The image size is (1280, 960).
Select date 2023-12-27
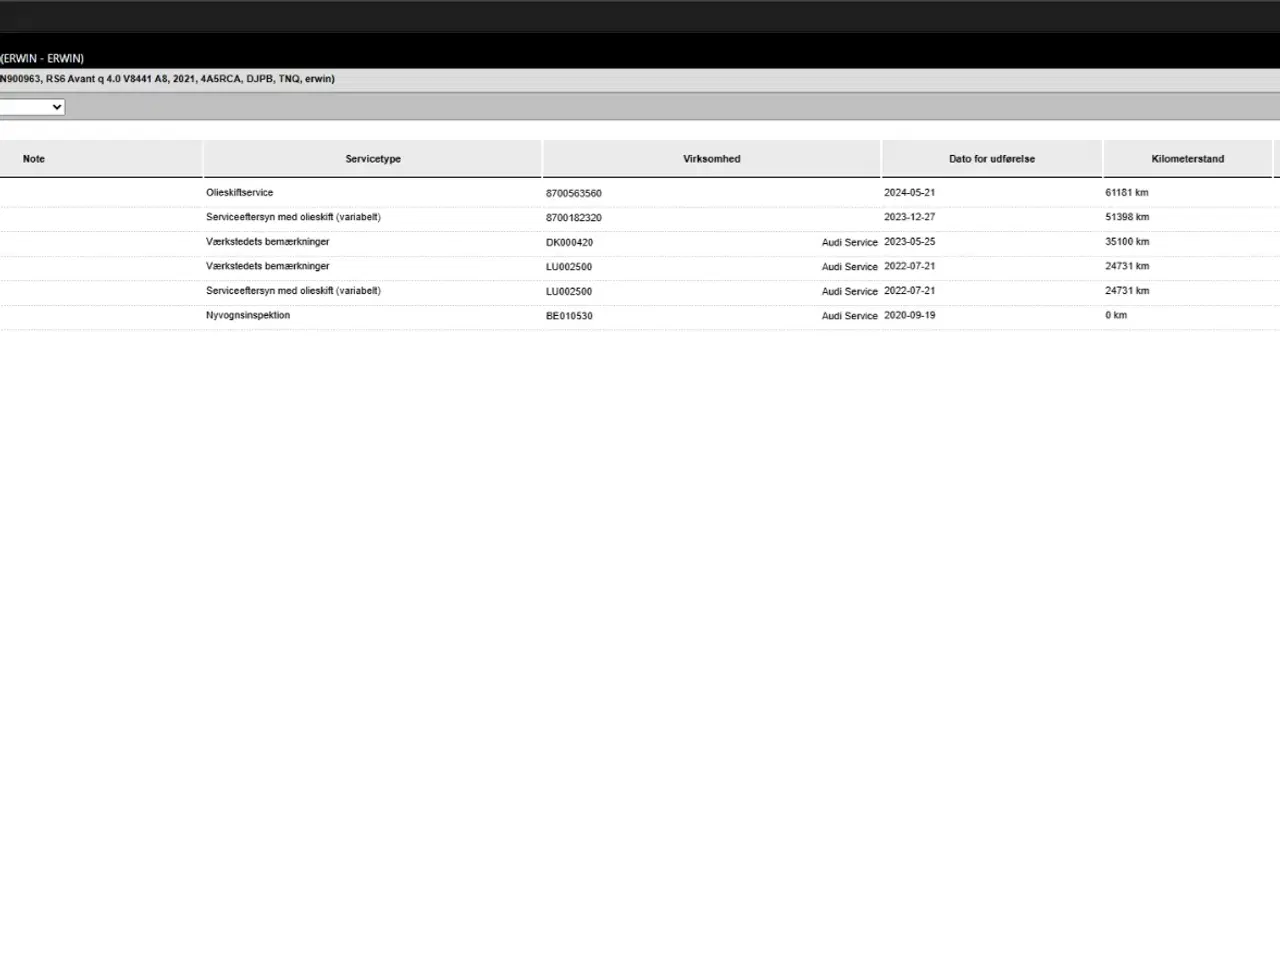point(910,217)
